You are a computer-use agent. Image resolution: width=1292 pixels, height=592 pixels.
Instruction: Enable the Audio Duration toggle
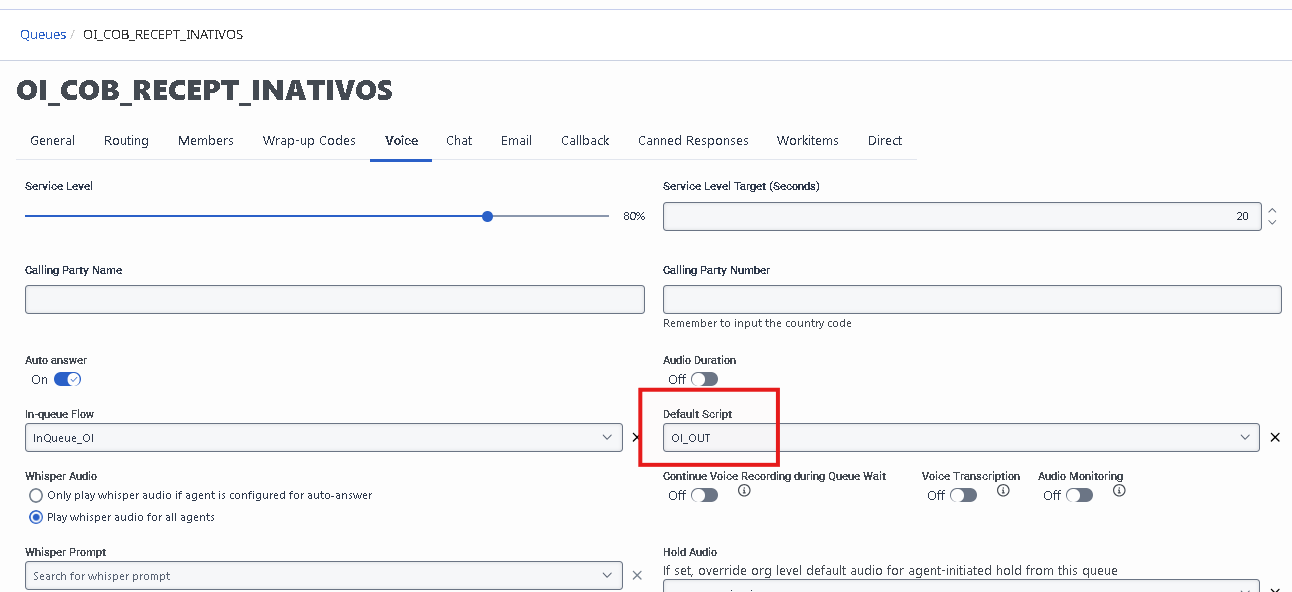[x=704, y=379]
